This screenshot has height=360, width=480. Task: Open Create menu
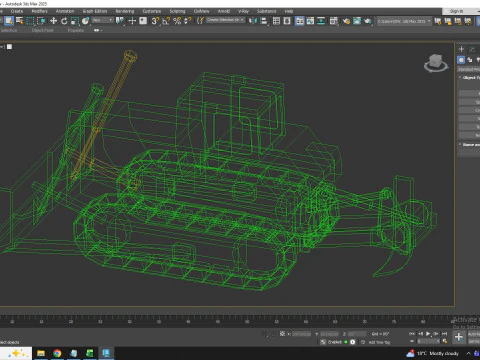coord(17,11)
